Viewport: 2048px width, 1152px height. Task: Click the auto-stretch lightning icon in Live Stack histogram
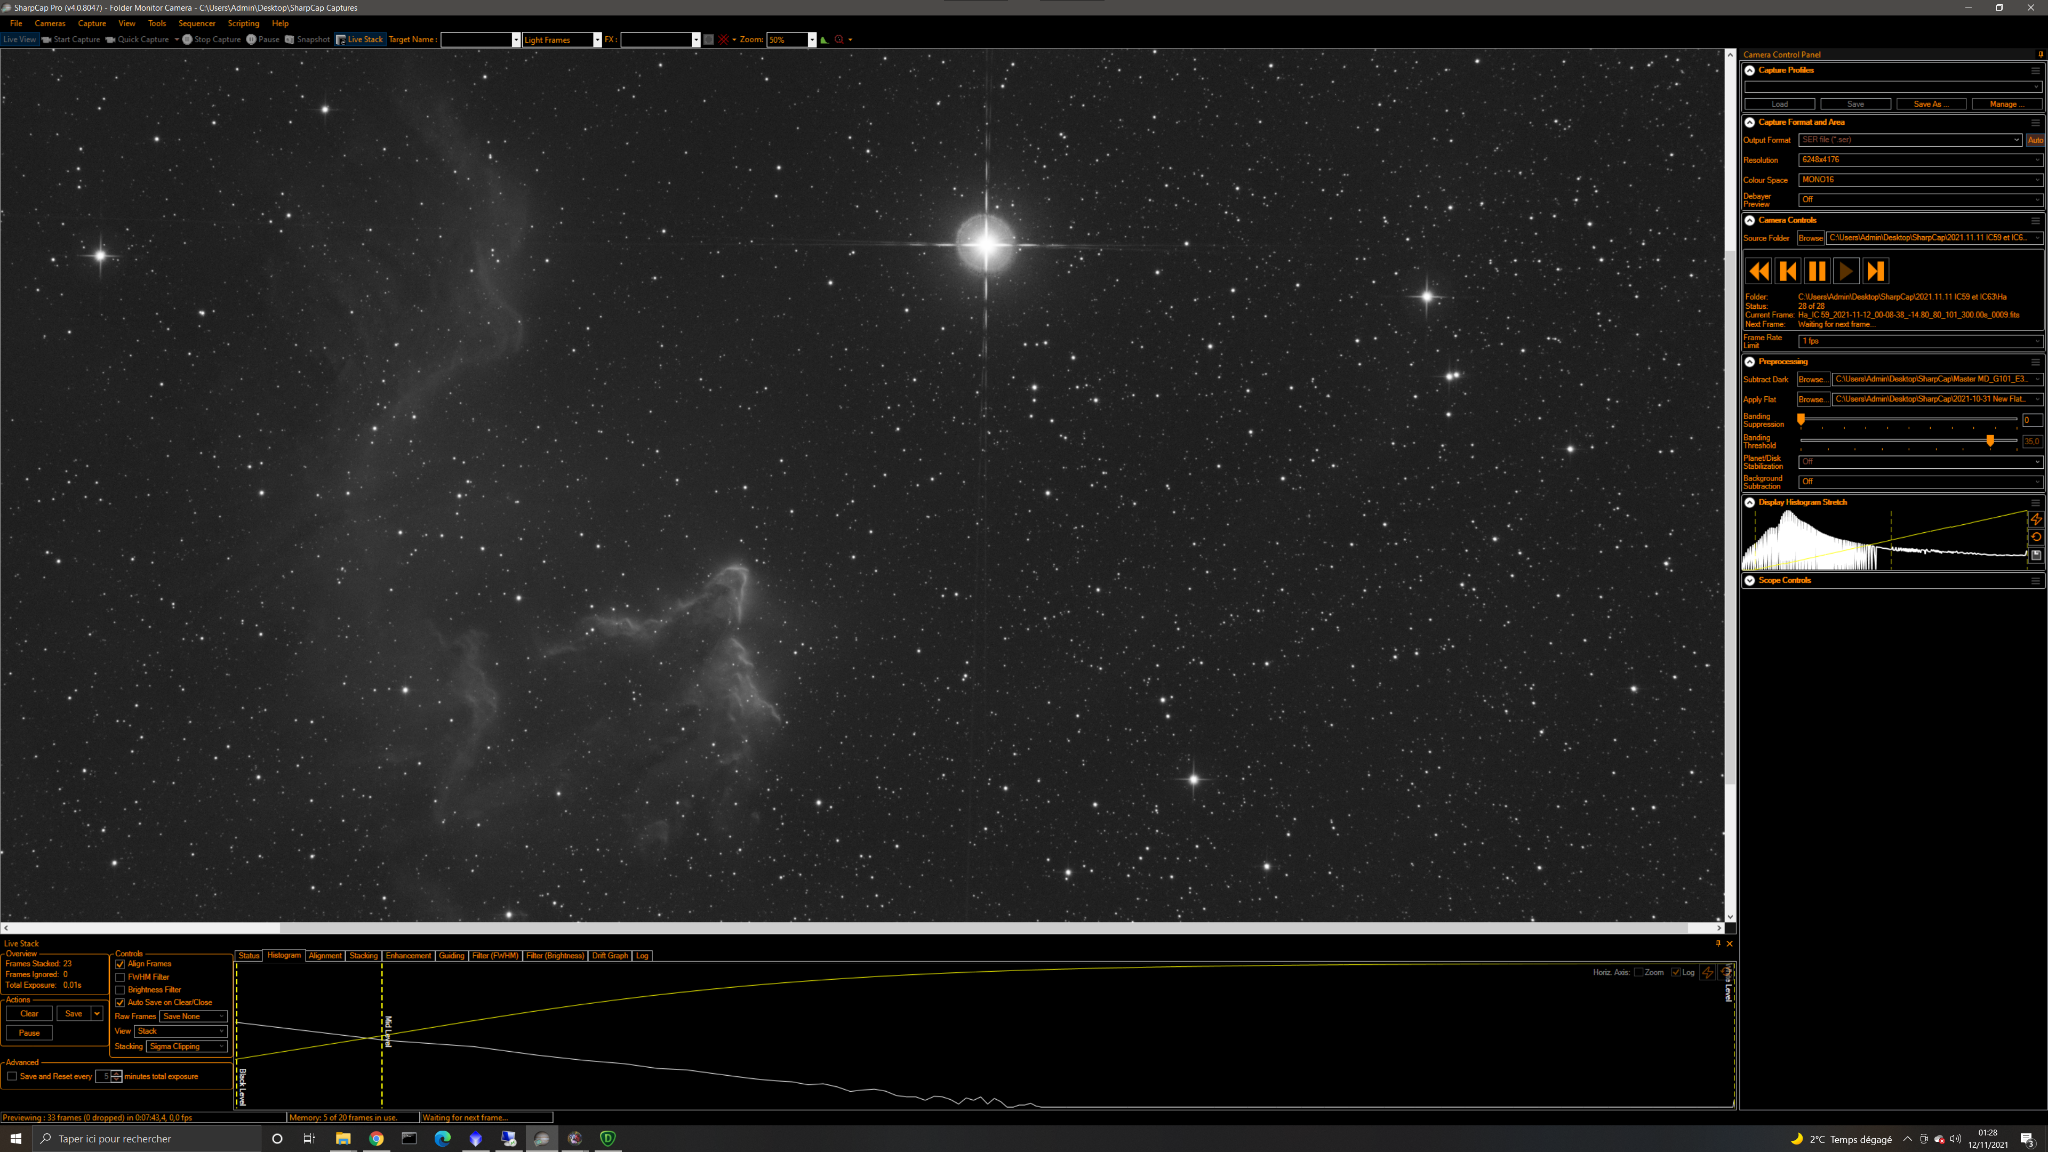pyautogui.click(x=1707, y=972)
